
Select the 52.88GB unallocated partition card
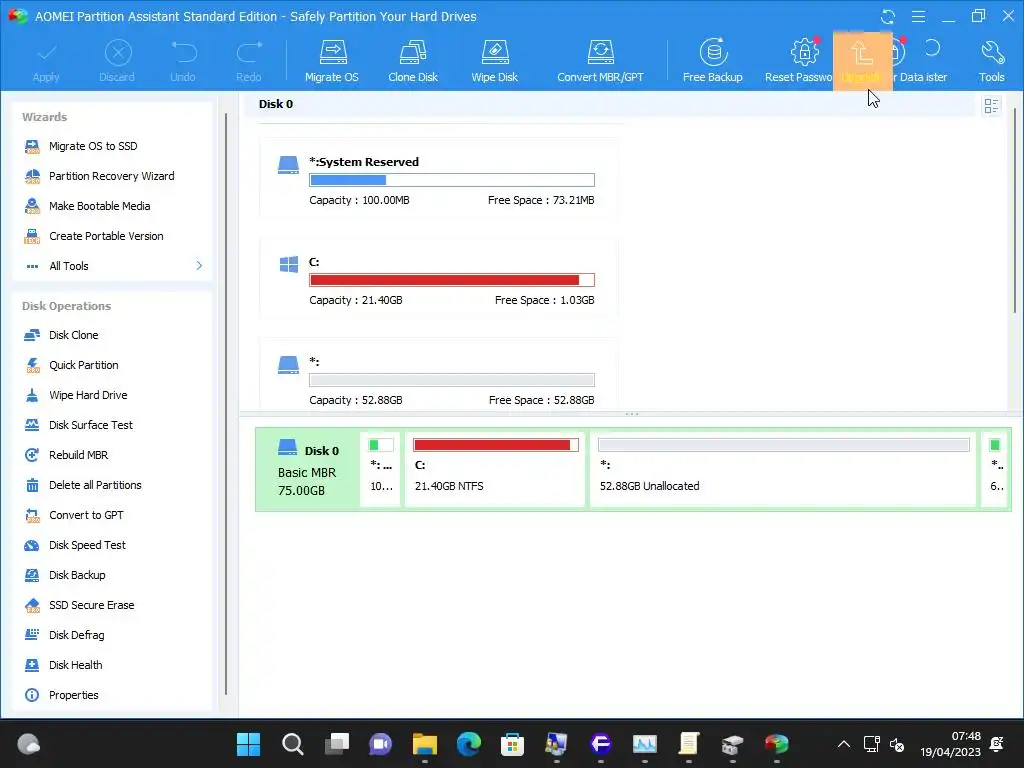click(439, 375)
